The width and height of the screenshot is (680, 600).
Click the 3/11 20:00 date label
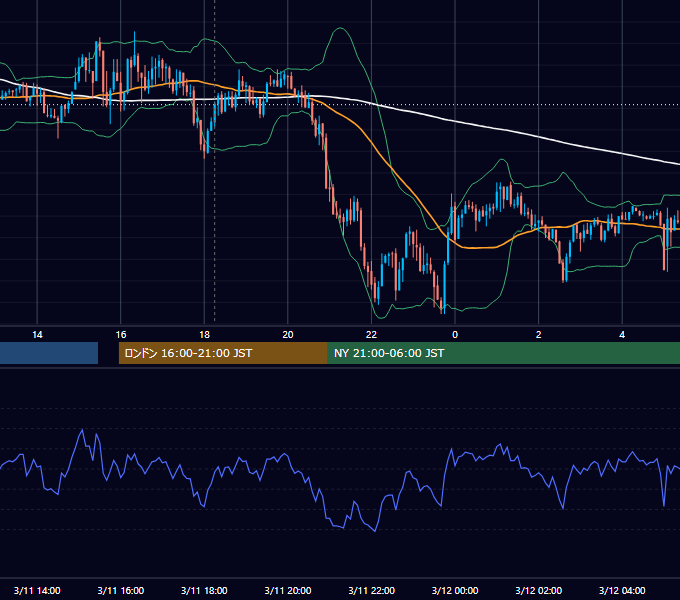288,590
